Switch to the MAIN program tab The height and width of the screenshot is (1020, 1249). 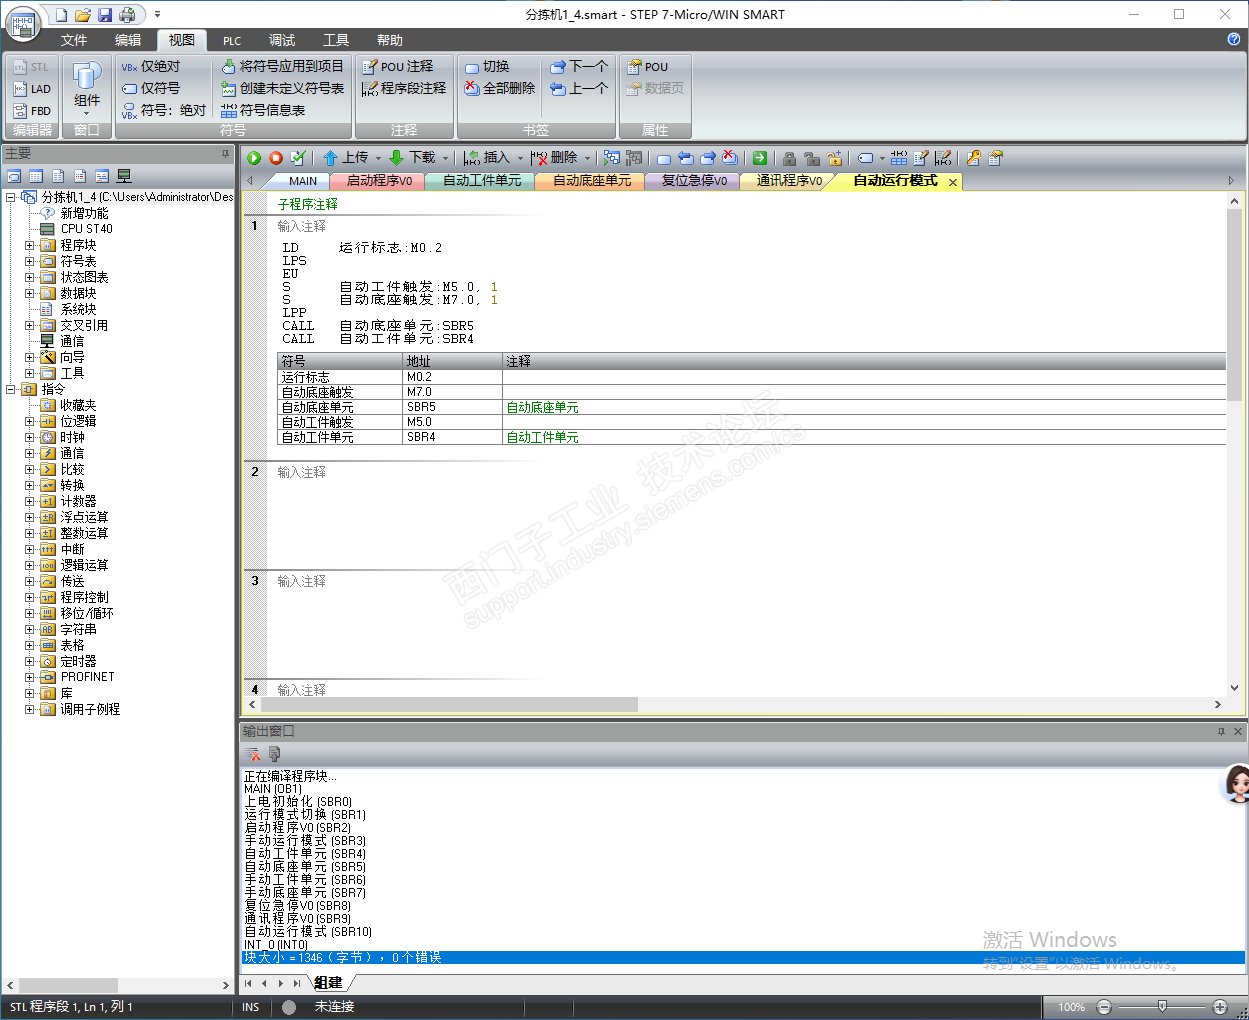303,181
